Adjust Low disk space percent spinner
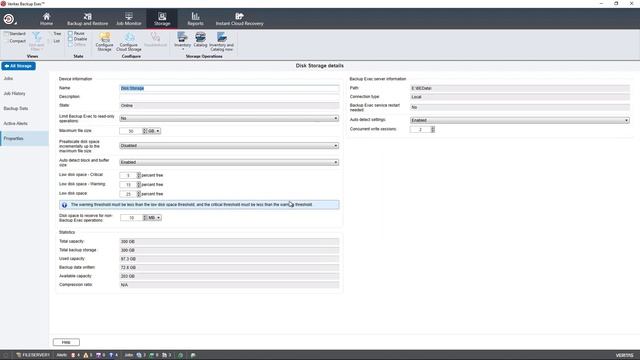Image resolution: width=640 pixels, height=360 pixels. click(x=138, y=194)
